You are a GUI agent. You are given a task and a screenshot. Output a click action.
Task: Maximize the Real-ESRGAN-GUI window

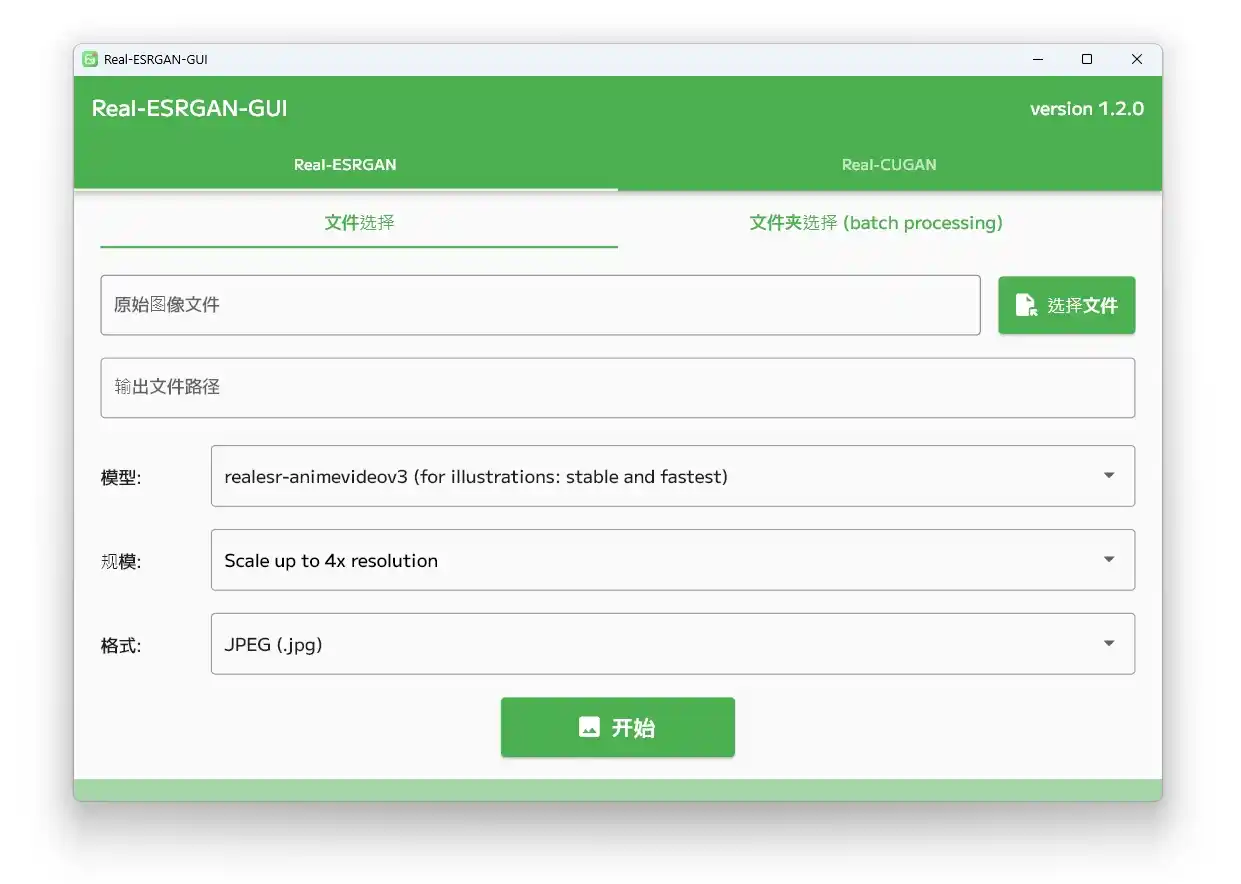(1087, 59)
